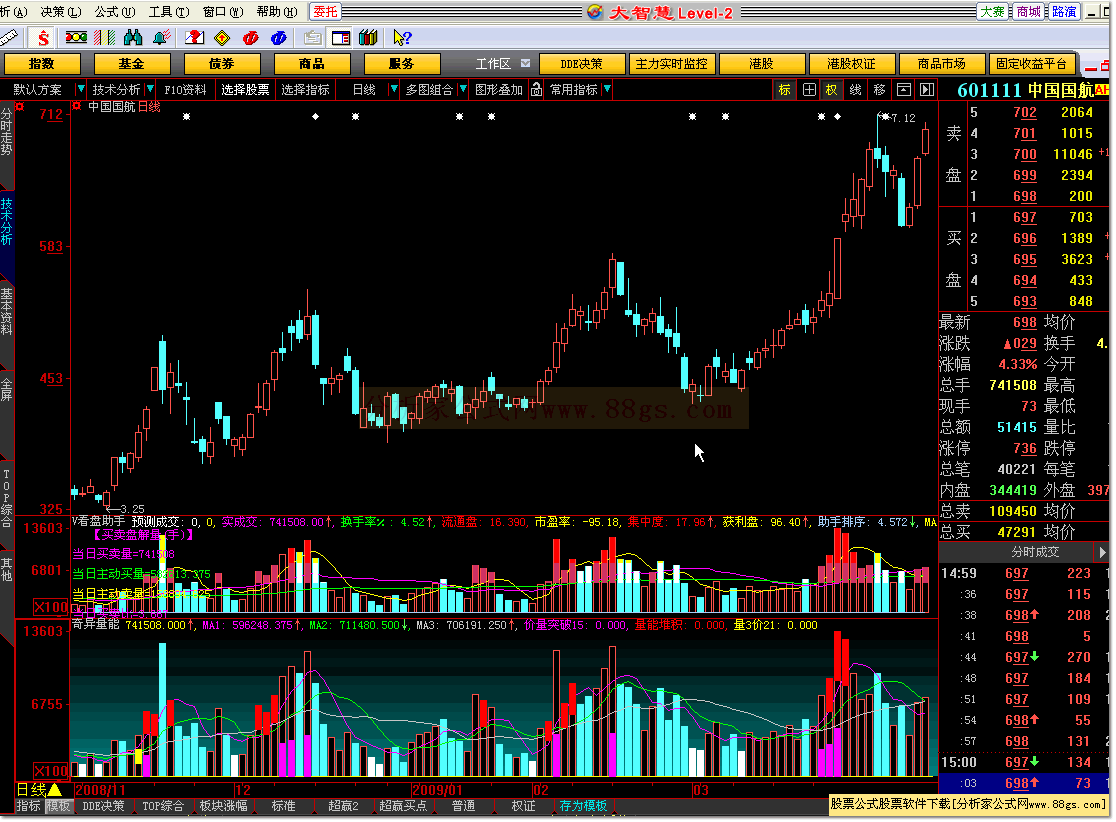Switch bottom mode to 模板
This screenshot has height=822, width=1116.
click(58, 806)
